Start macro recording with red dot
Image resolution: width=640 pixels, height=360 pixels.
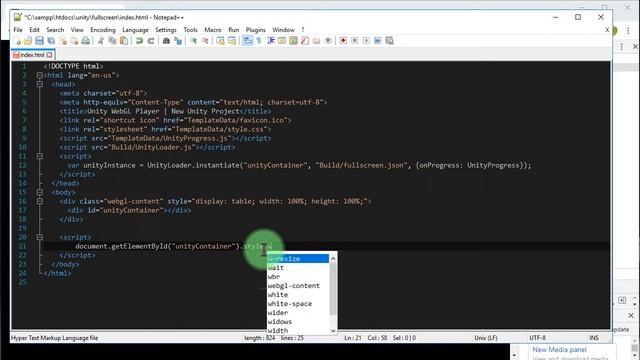click(x=343, y=40)
